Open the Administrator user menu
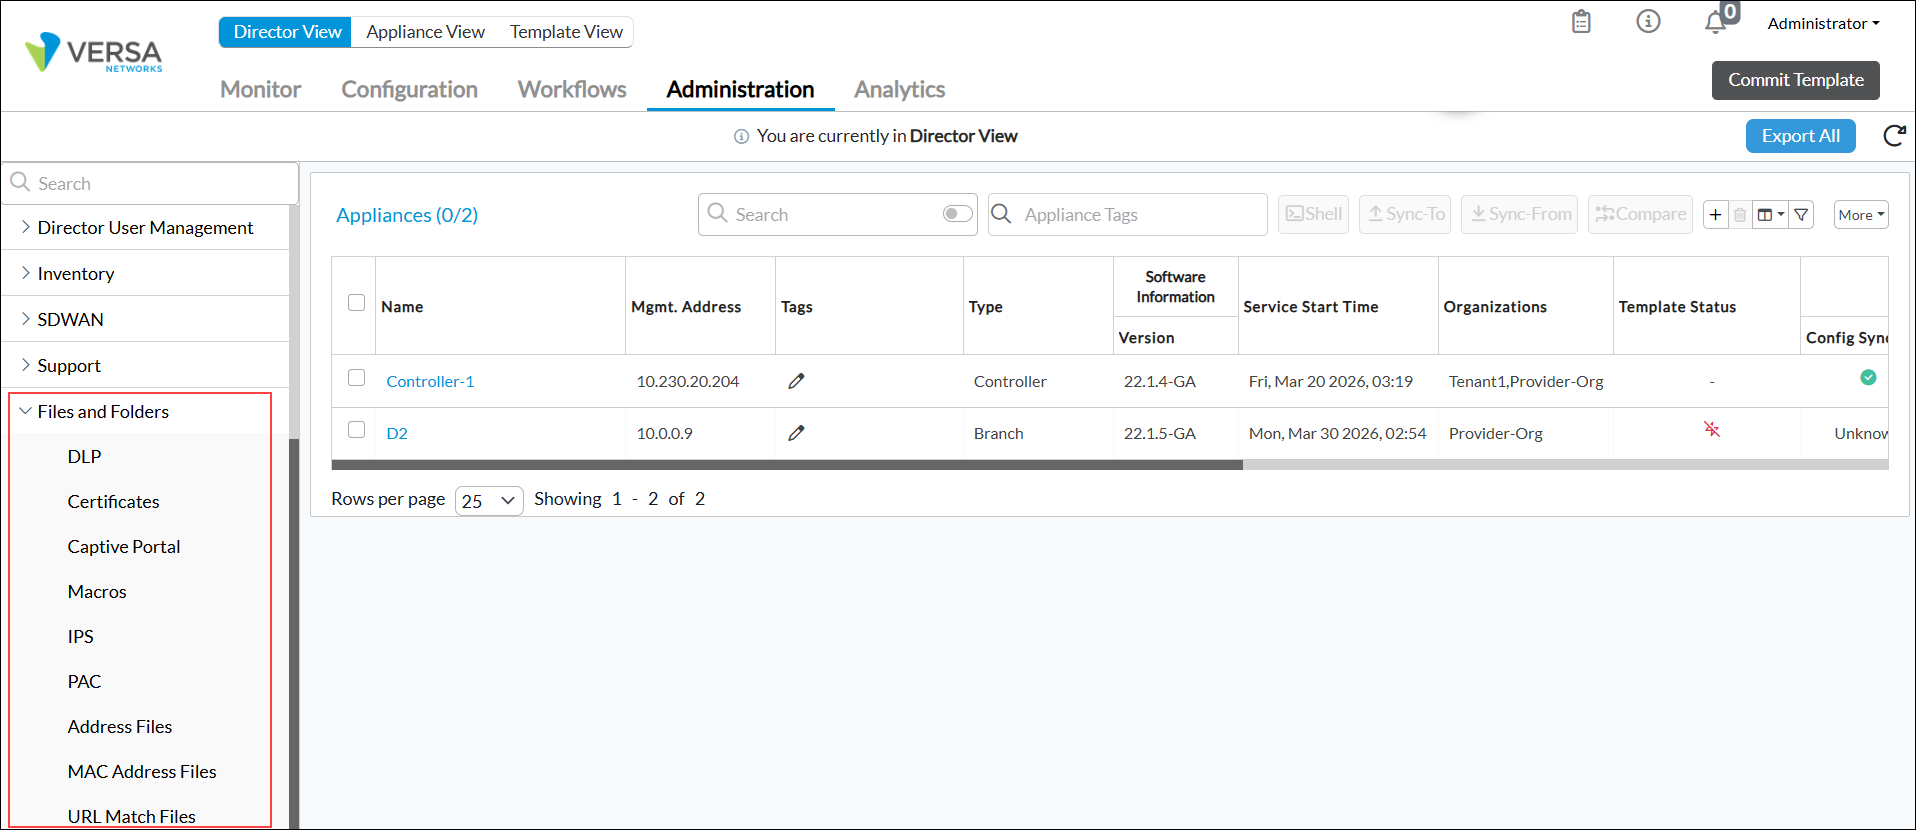 tap(1823, 23)
